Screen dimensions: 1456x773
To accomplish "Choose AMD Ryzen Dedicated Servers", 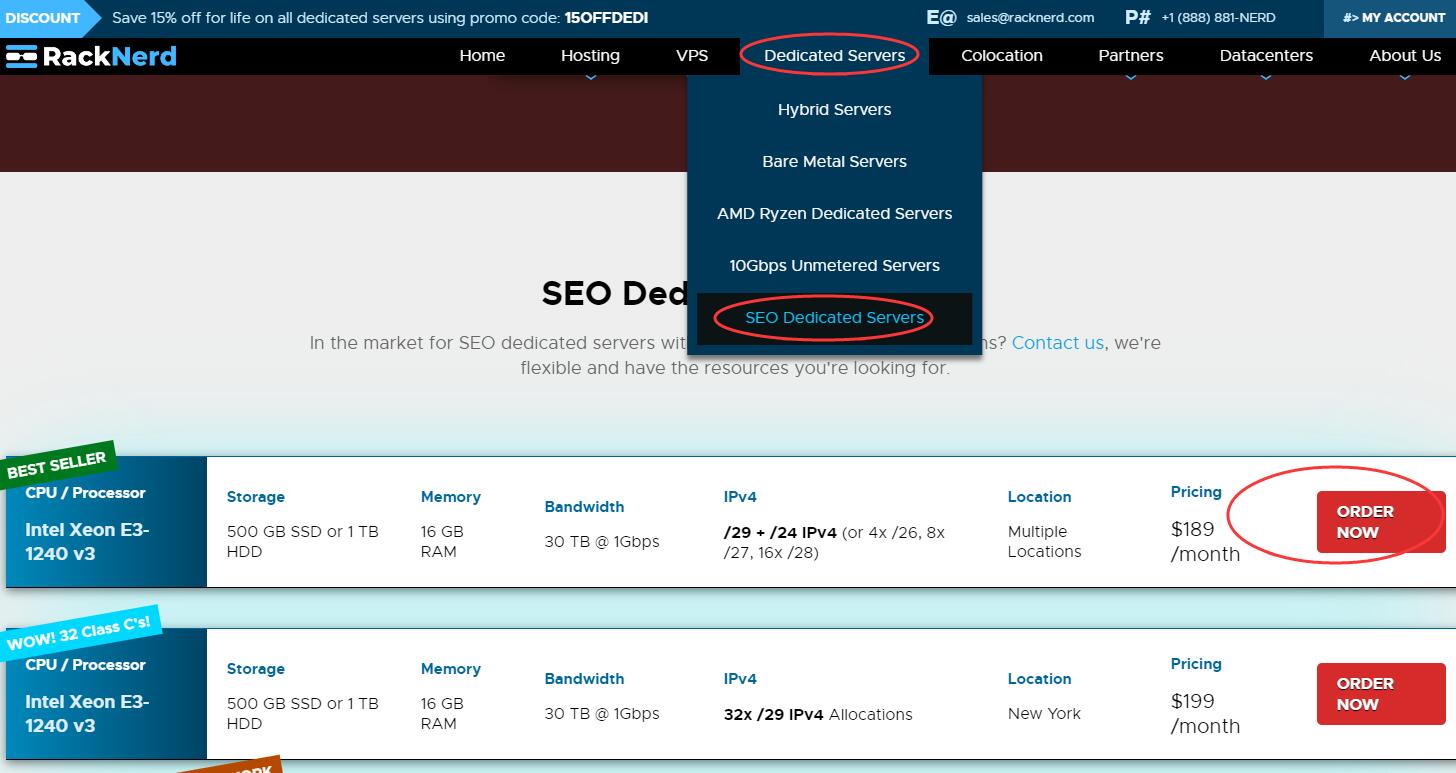I will (x=835, y=214).
